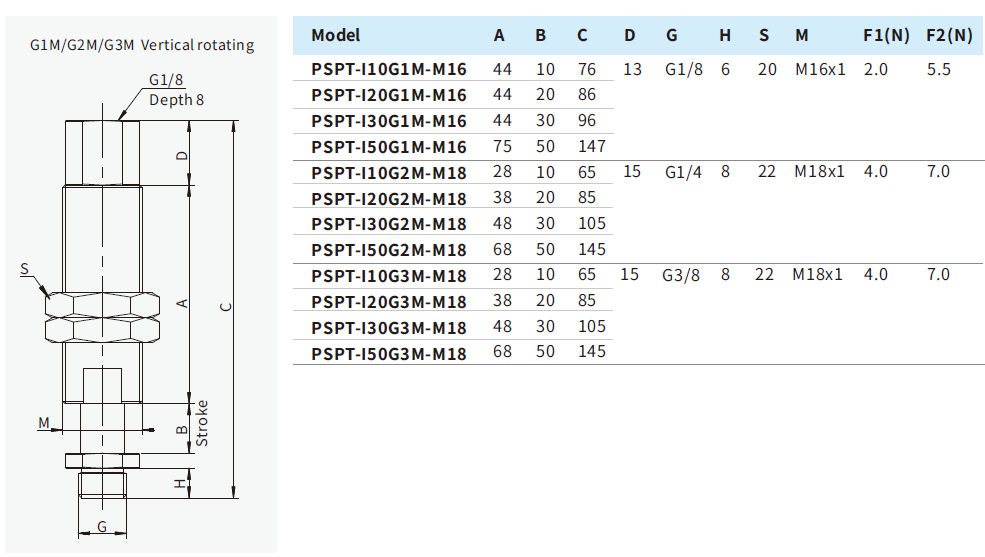Select model PSPT-I30G3M-M18 in table
This screenshot has height=557, width=985.
[x=388, y=327]
